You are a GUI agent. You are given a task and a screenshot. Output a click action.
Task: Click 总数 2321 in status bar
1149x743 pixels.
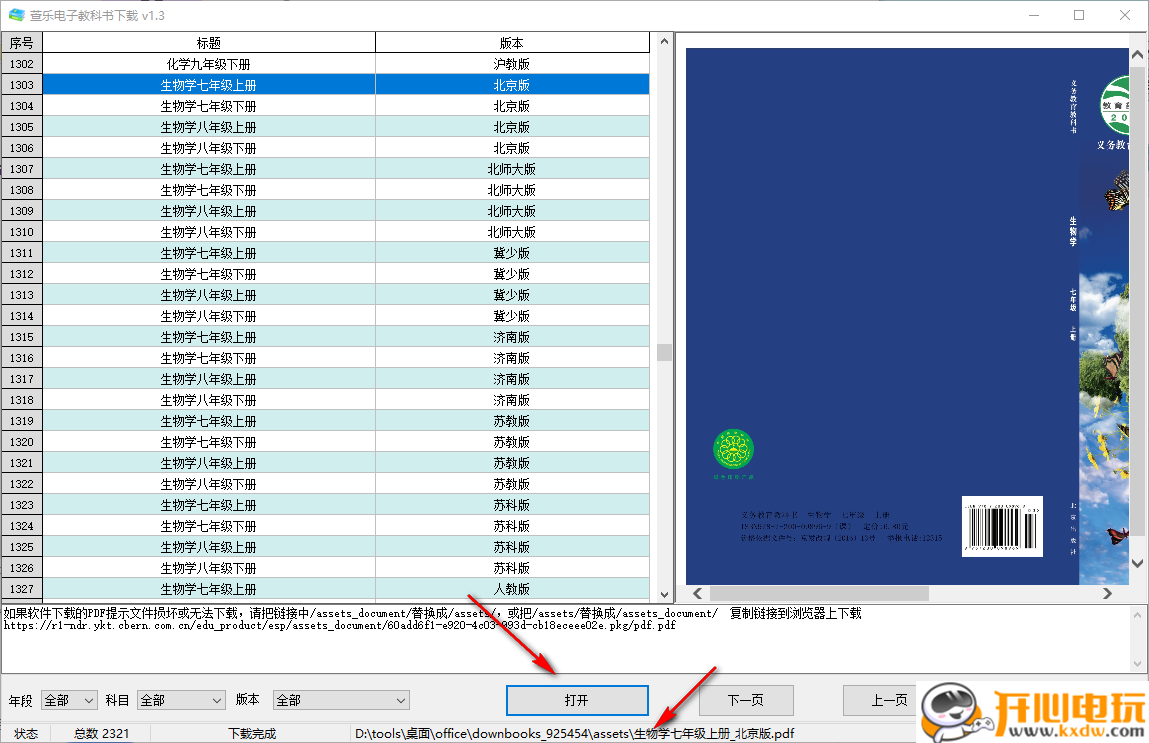101,733
